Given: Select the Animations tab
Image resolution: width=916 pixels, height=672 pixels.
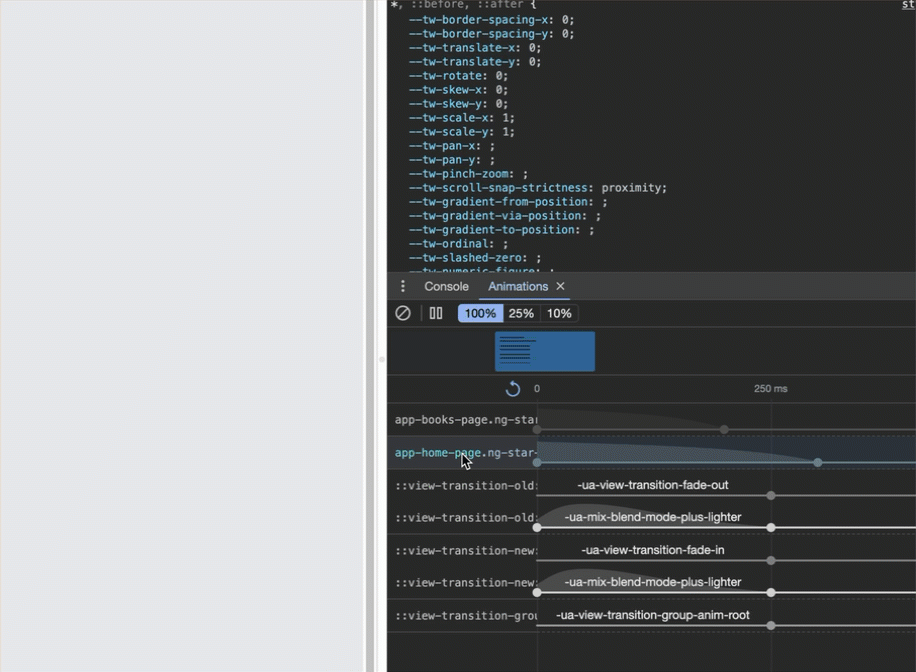Looking at the screenshot, I should pyautogui.click(x=517, y=286).
